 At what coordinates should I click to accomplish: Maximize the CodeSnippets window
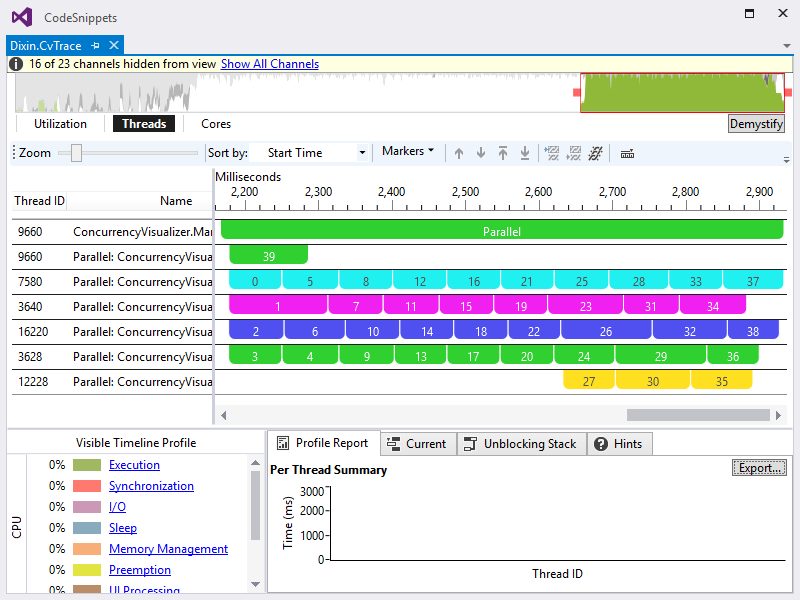click(749, 13)
